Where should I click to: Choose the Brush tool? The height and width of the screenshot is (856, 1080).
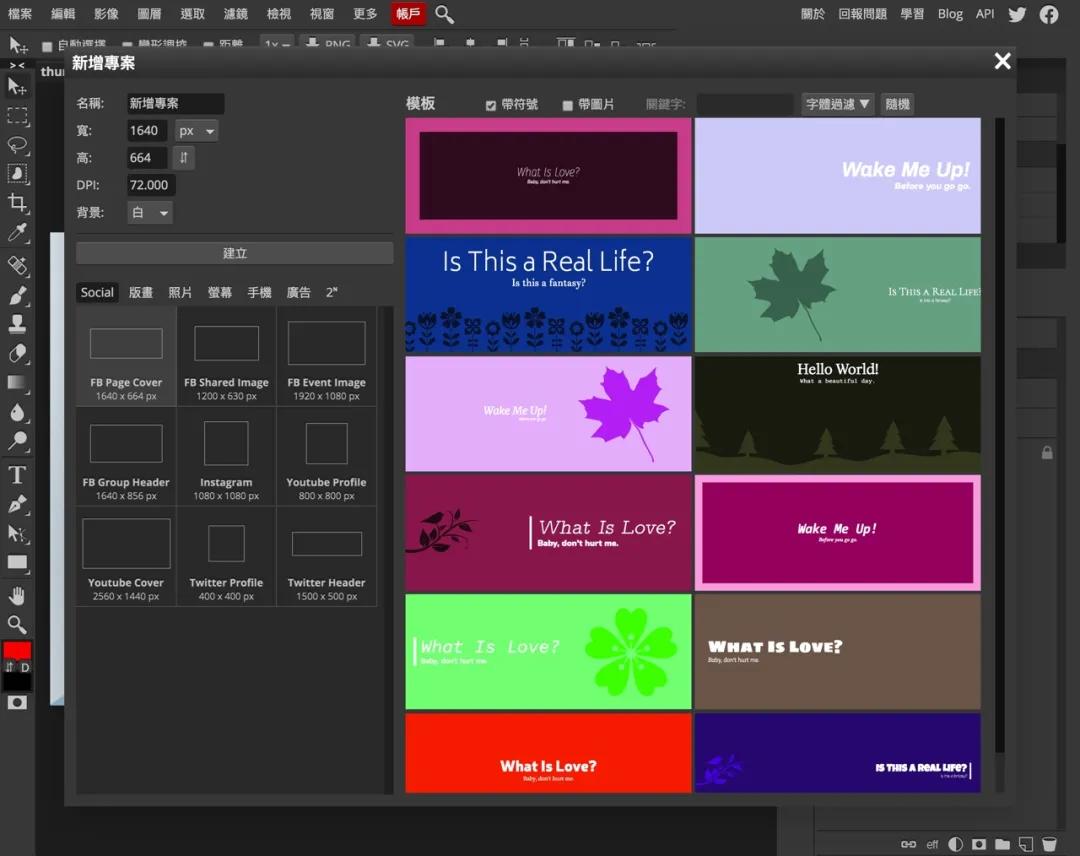[17, 296]
